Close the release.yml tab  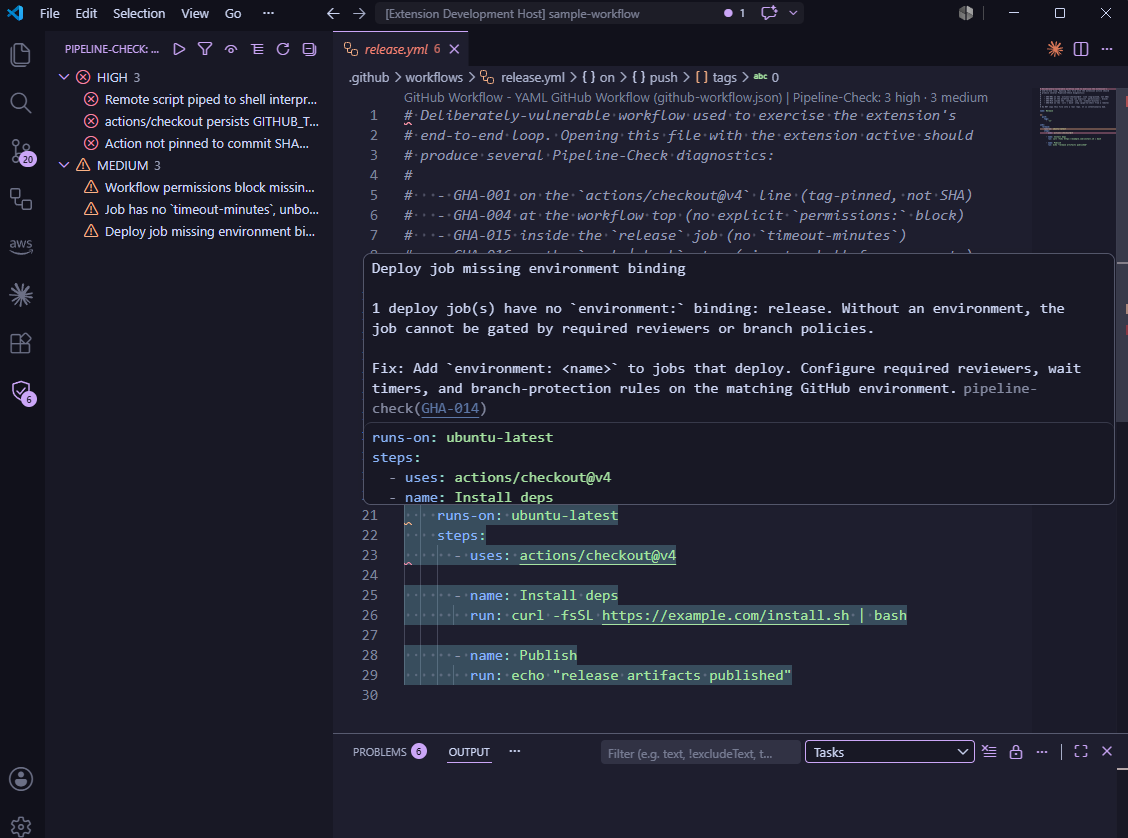[x=454, y=49]
